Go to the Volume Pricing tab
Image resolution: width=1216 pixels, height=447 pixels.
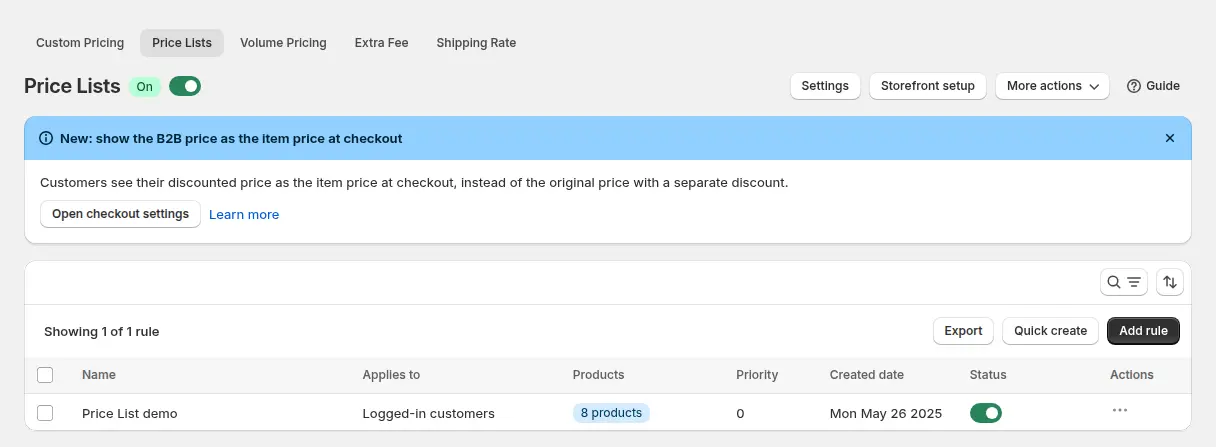coord(283,43)
